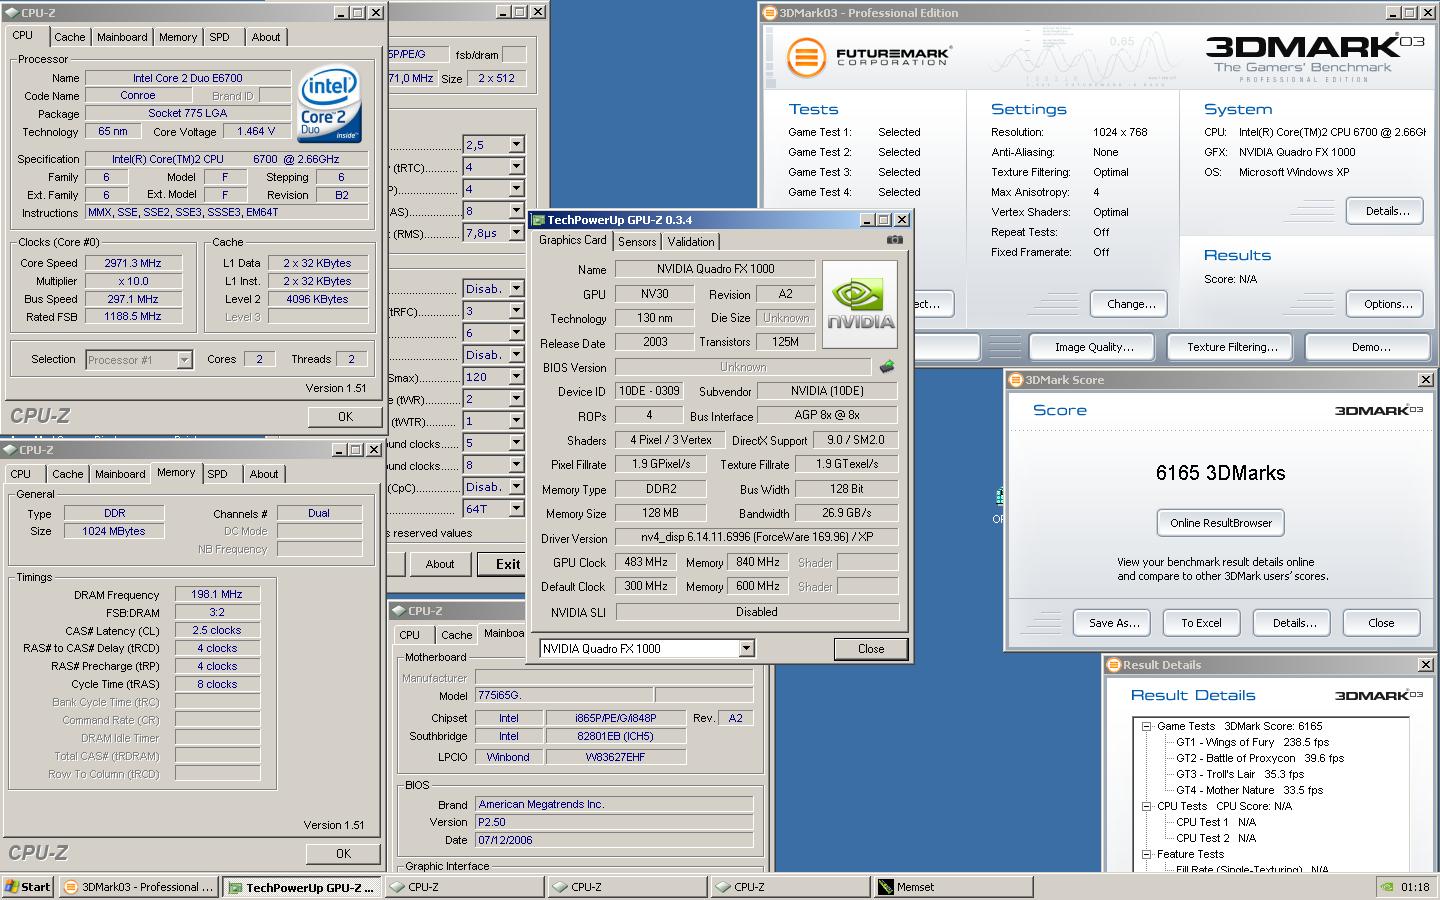The image size is (1440, 900).
Task: Click OK in the CPU-Z Memory window
Action: tap(343, 854)
